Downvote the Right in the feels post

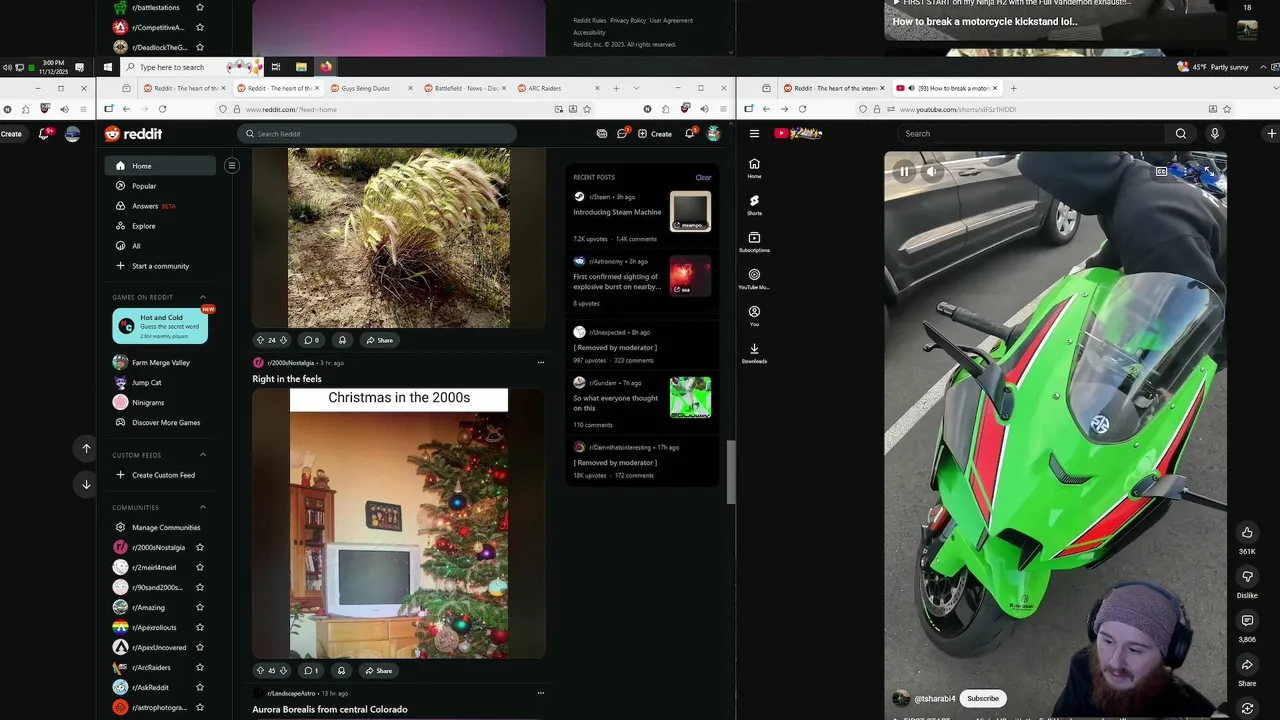(283, 671)
